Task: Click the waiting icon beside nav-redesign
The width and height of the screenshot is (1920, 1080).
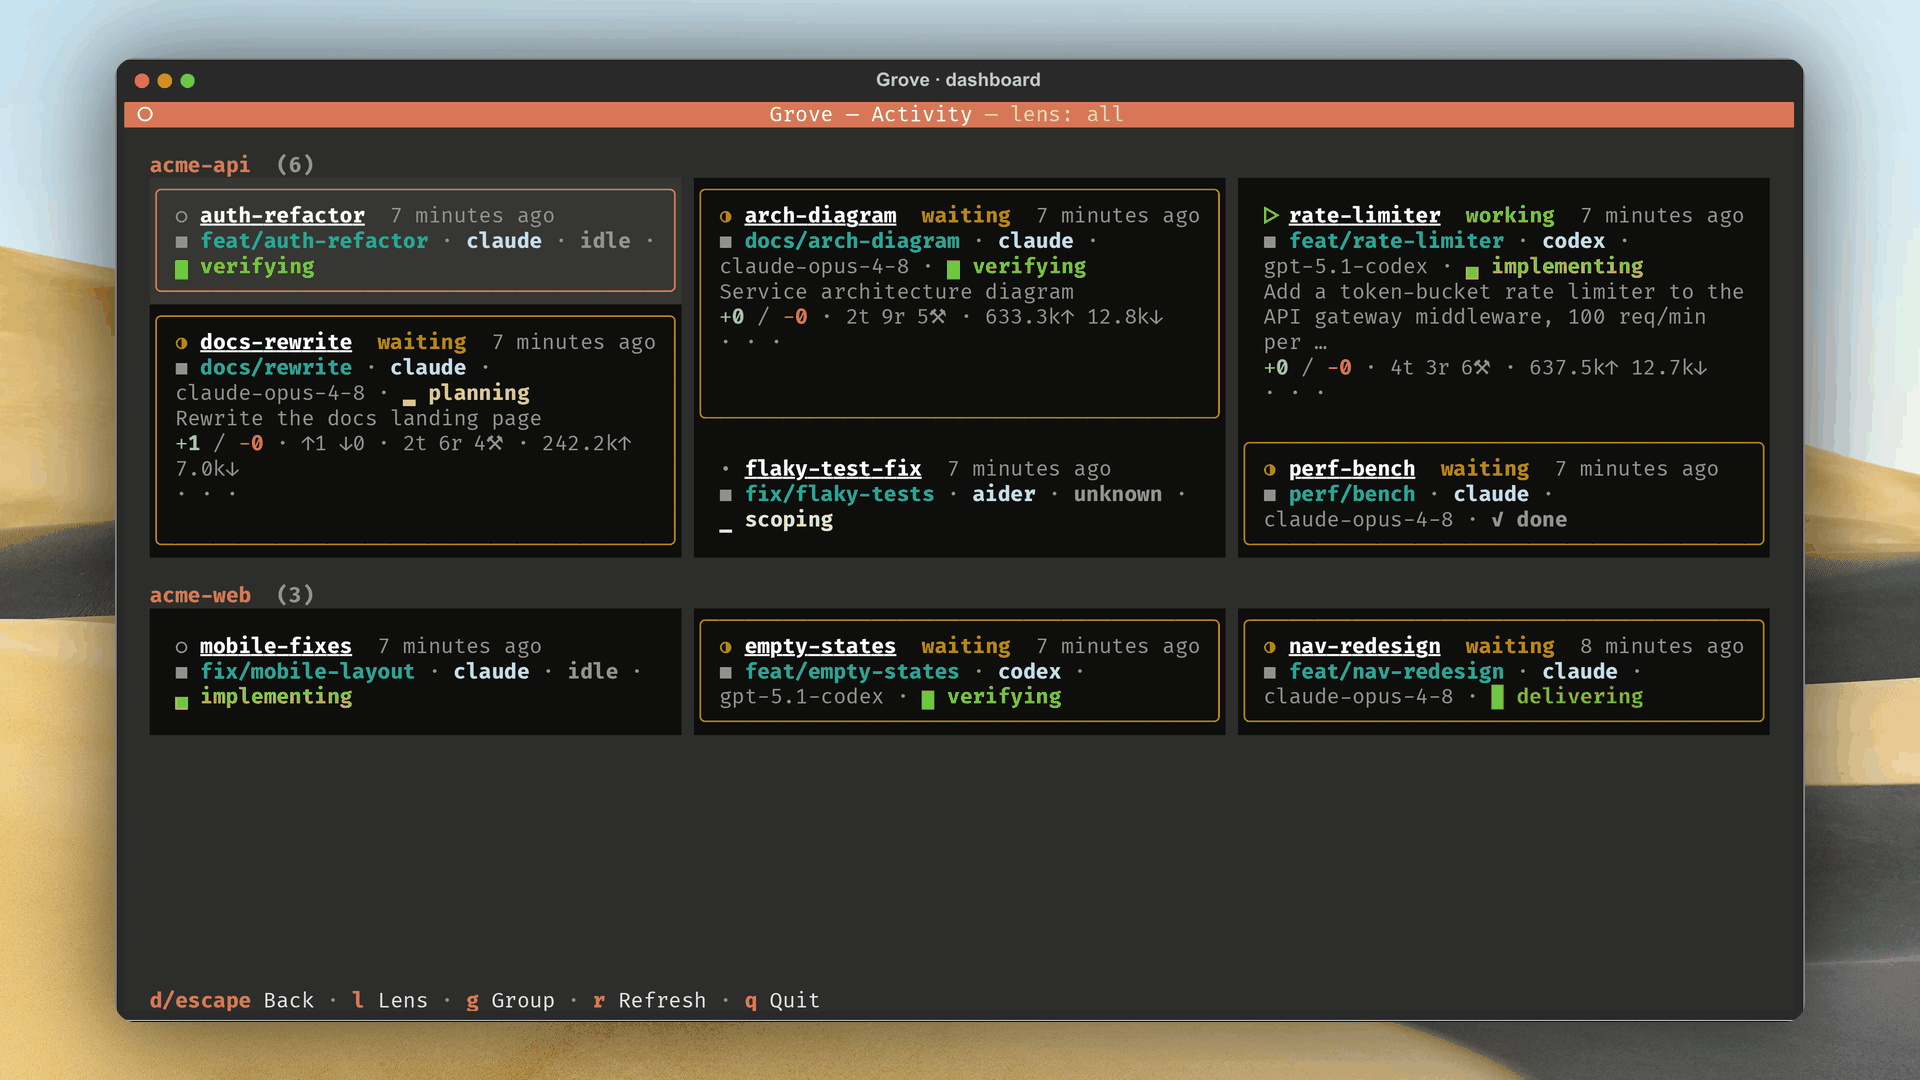Action: pyautogui.click(x=1270, y=647)
